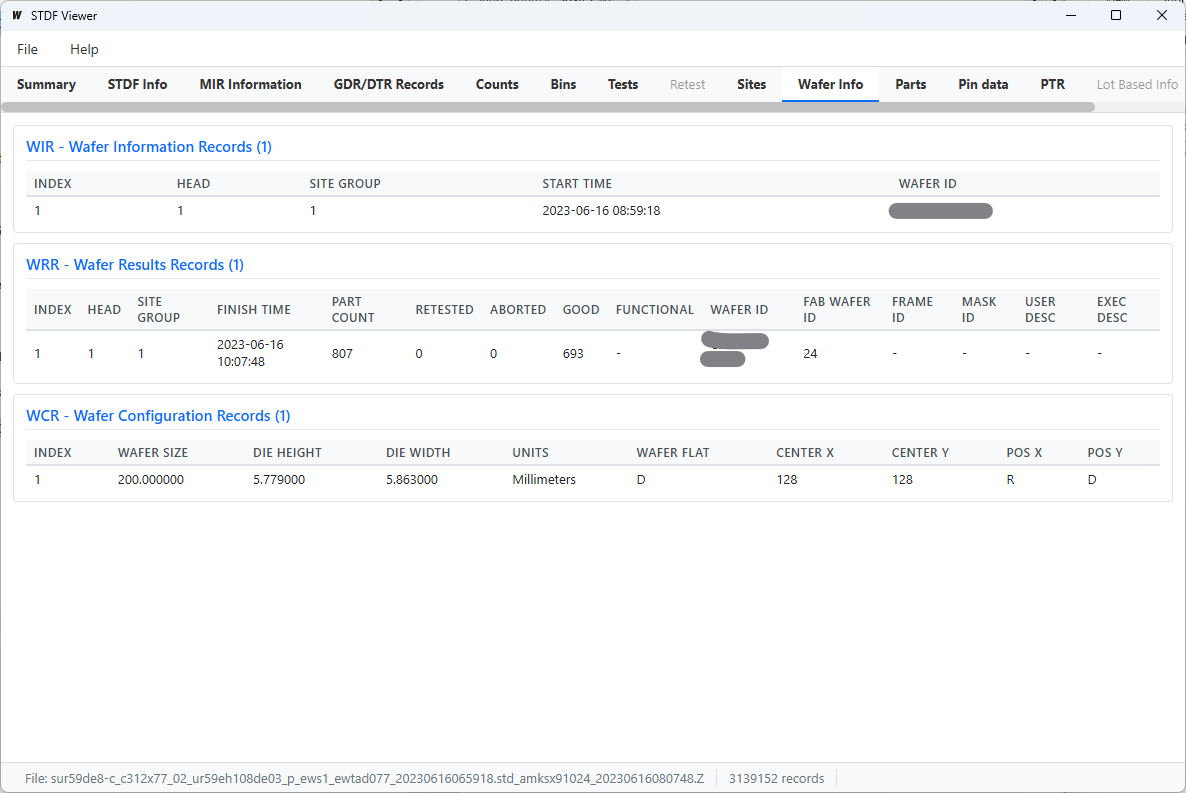This screenshot has width=1186, height=793.
Task: Open the Help menu
Action: click(x=84, y=49)
